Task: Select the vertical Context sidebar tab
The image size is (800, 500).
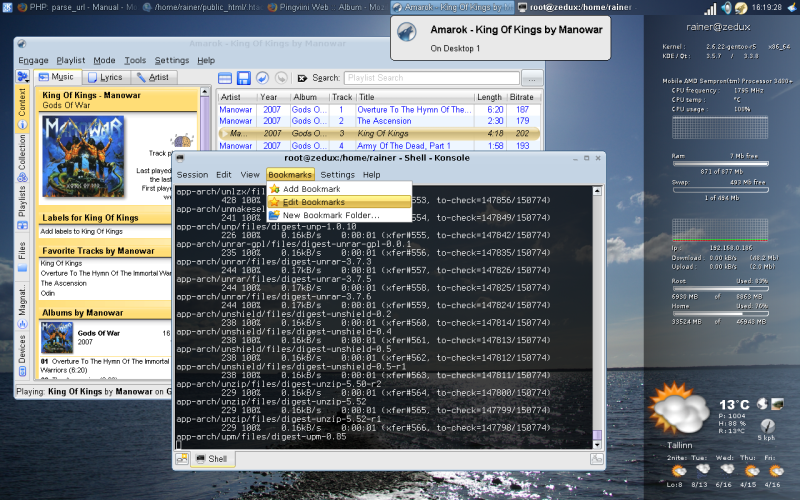Action: (22, 108)
